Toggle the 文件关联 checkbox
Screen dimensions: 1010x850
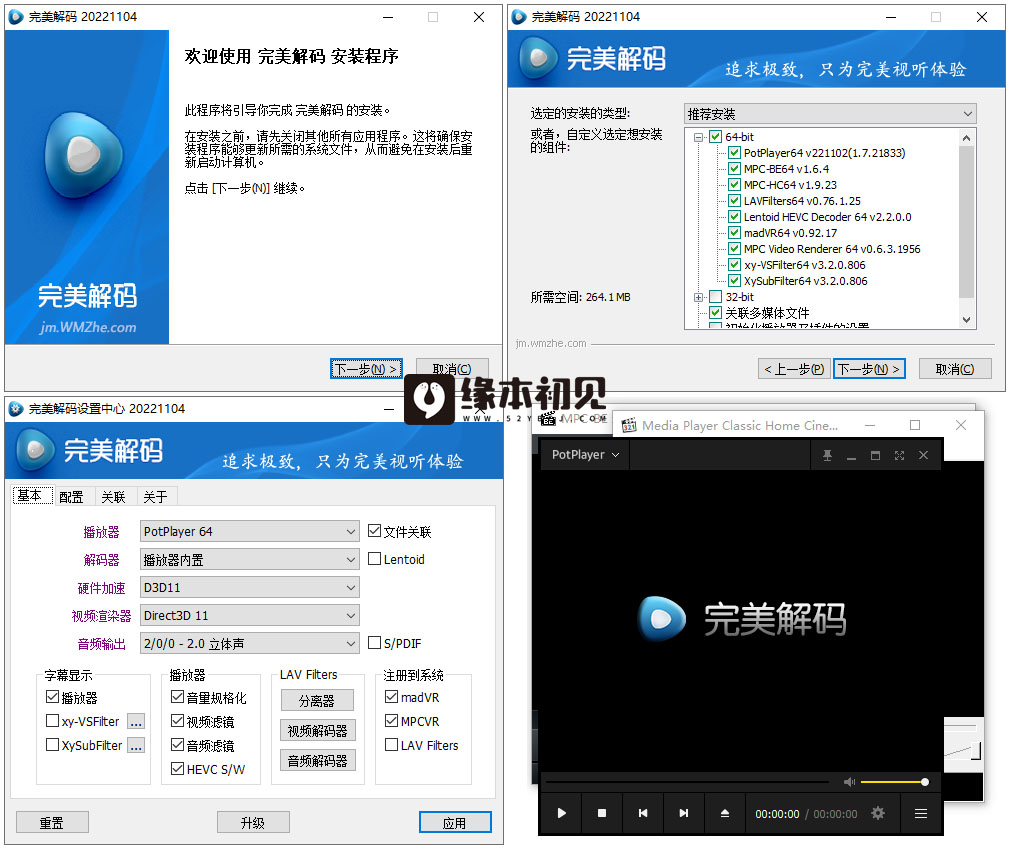tap(374, 531)
